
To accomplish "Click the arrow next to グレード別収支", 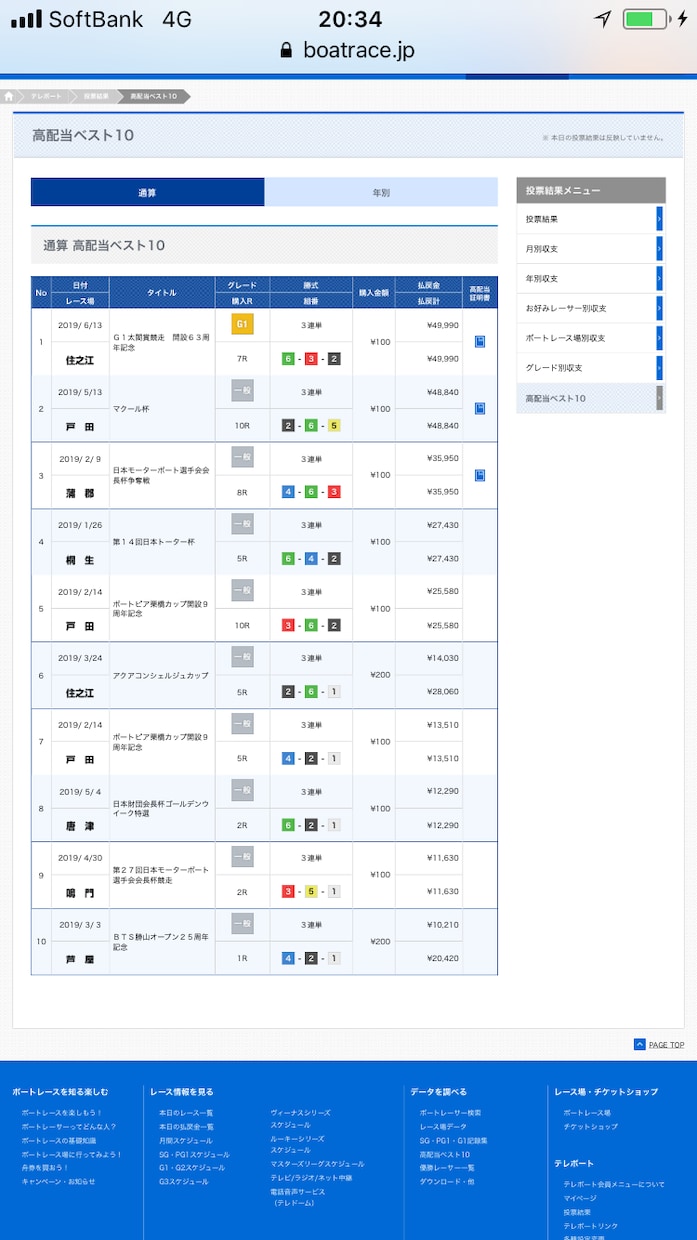I will tap(659, 368).
